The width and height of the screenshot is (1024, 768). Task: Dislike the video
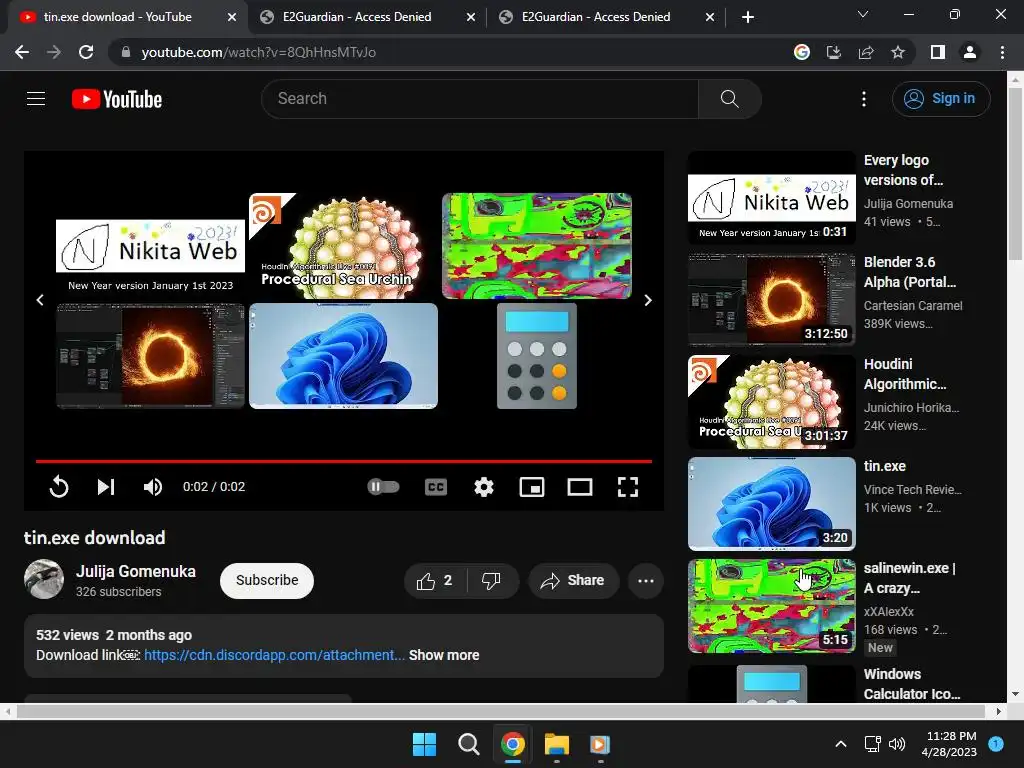[x=492, y=581]
